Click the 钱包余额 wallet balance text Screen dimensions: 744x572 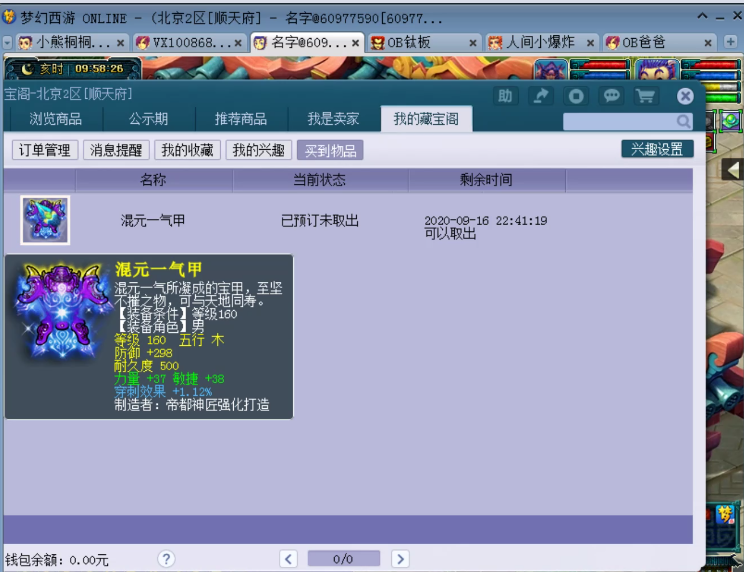(x=57, y=560)
